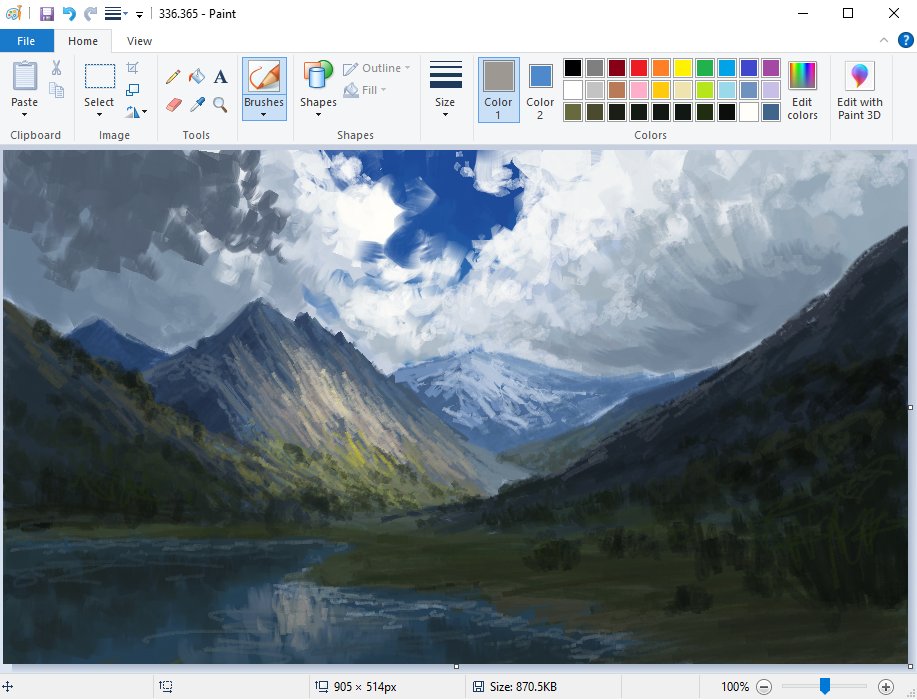Image resolution: width=917 pixels, height=700 pixels.
Task: Click the Paste clipboard icon
Action: point(25,76)
